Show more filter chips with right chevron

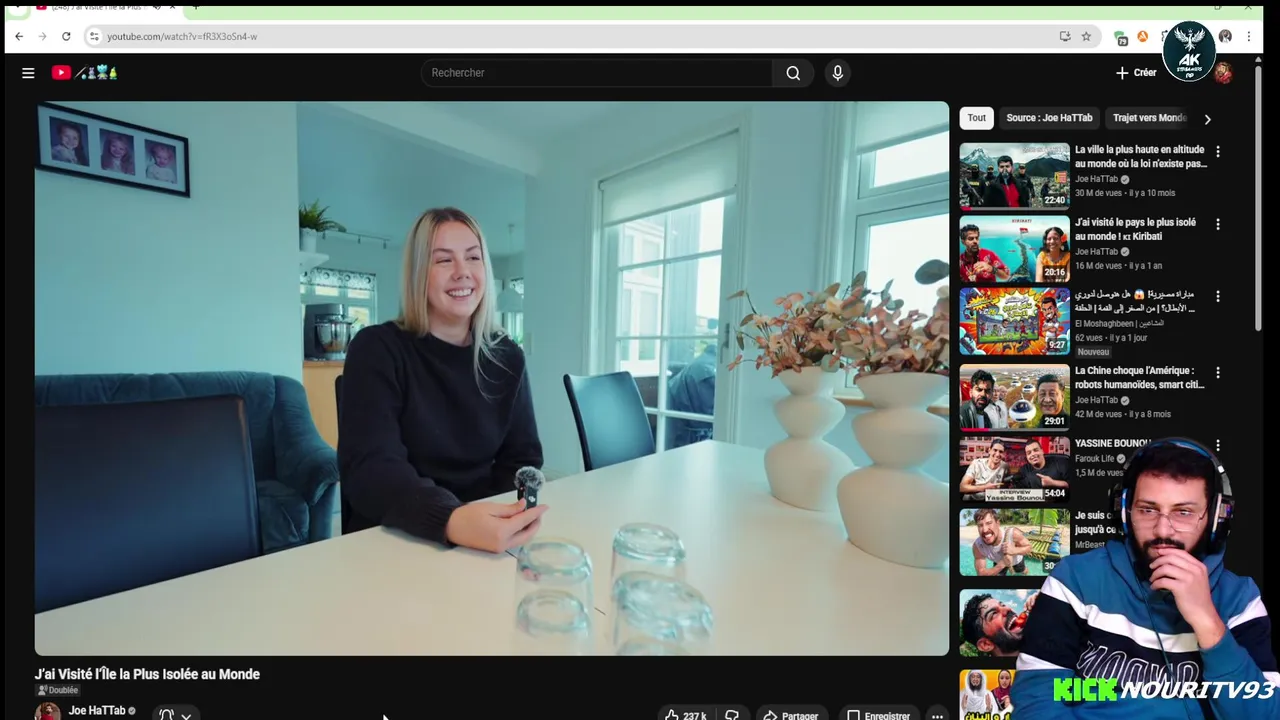pyautogui.click(x=1207, y=119)
